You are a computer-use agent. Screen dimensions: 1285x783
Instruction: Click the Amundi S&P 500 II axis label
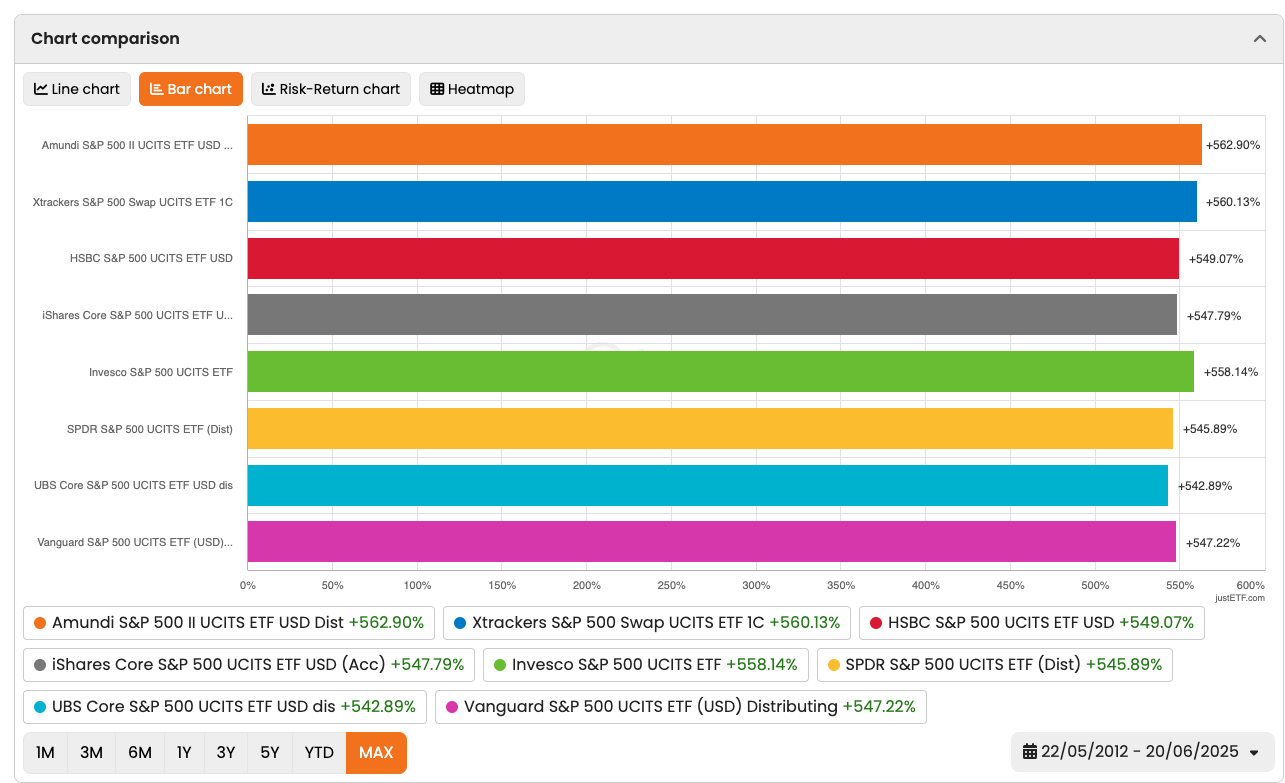pos(137,145)
